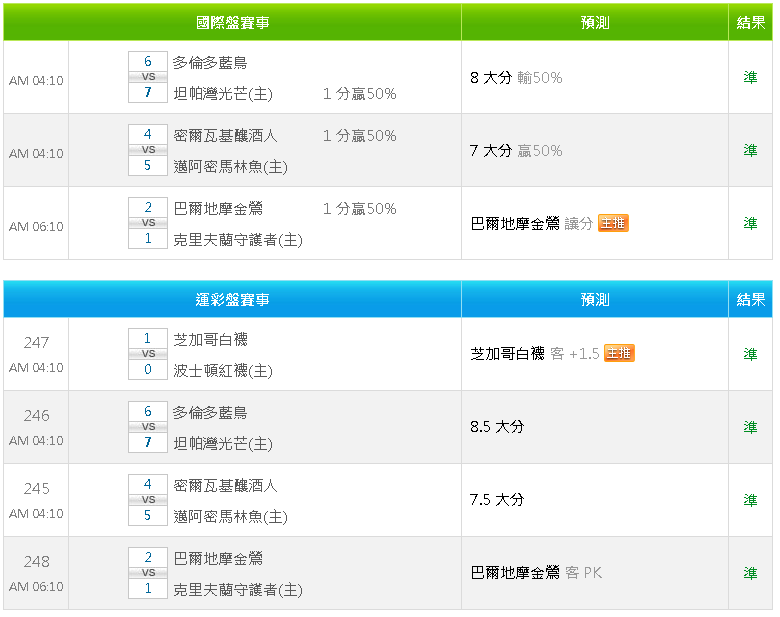Viewport: 780px width, 617px height.
Task: Open 坦帕灣光芒(主) team in game 246
Action: tap(223, 443)
